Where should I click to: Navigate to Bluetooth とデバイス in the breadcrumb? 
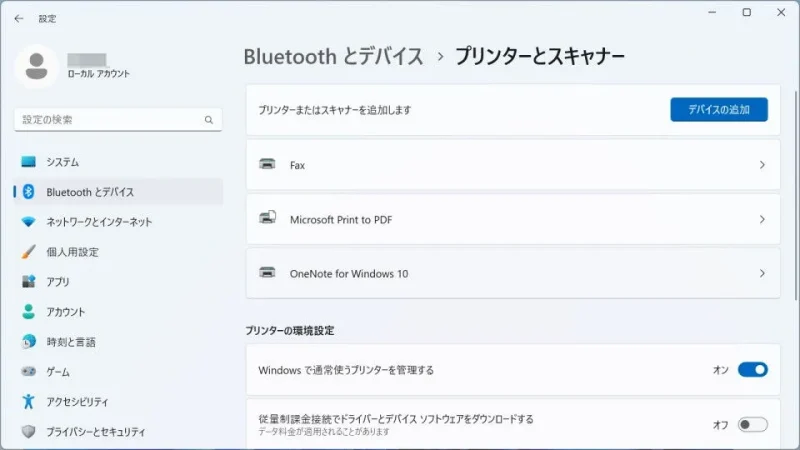[x=333, y=56]
